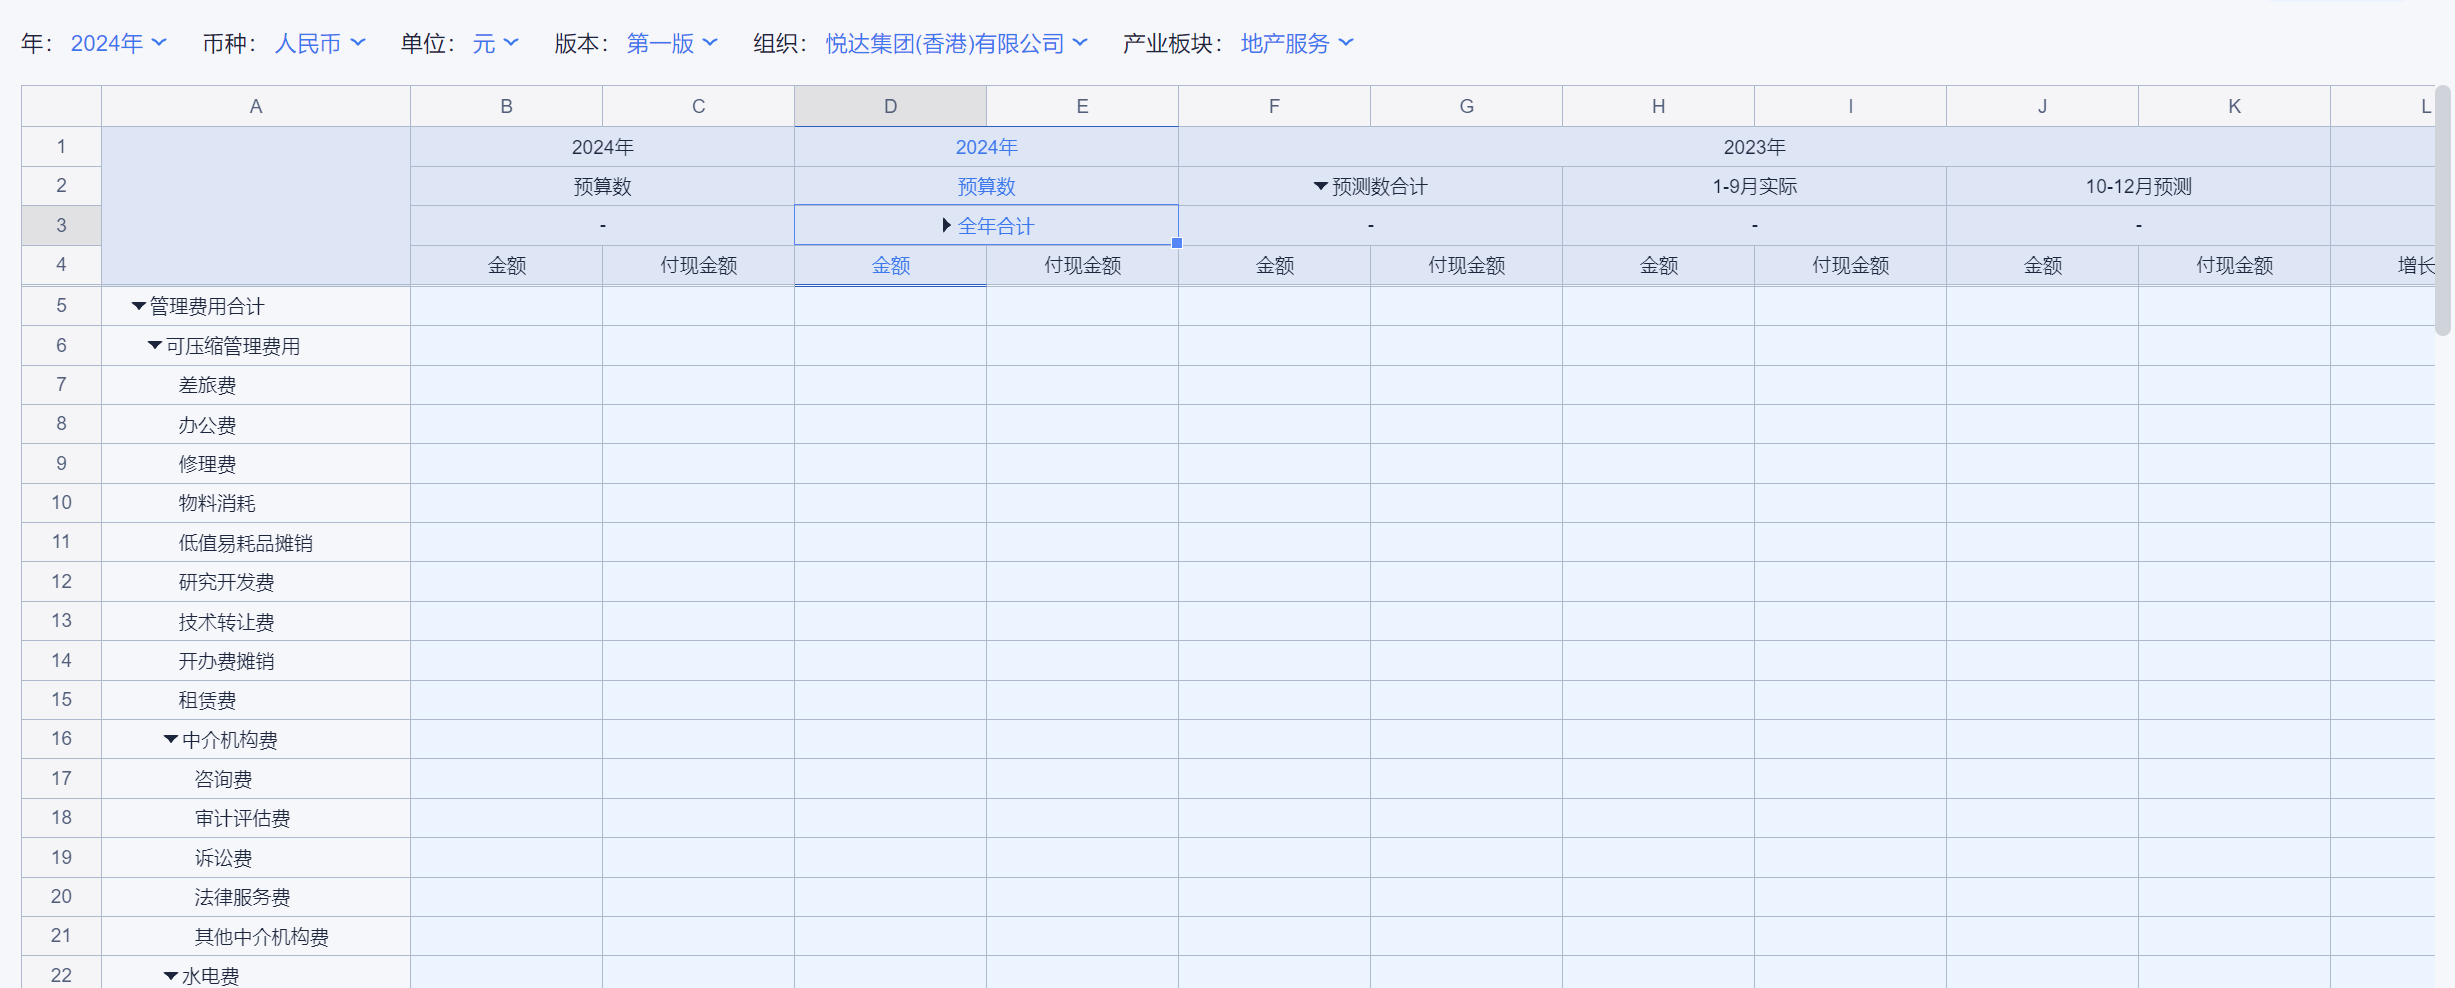Viewport: 2455px width, 988px height.
Task: Click the 1-9月实际 header cell
Action: (x=1754, y=187)
